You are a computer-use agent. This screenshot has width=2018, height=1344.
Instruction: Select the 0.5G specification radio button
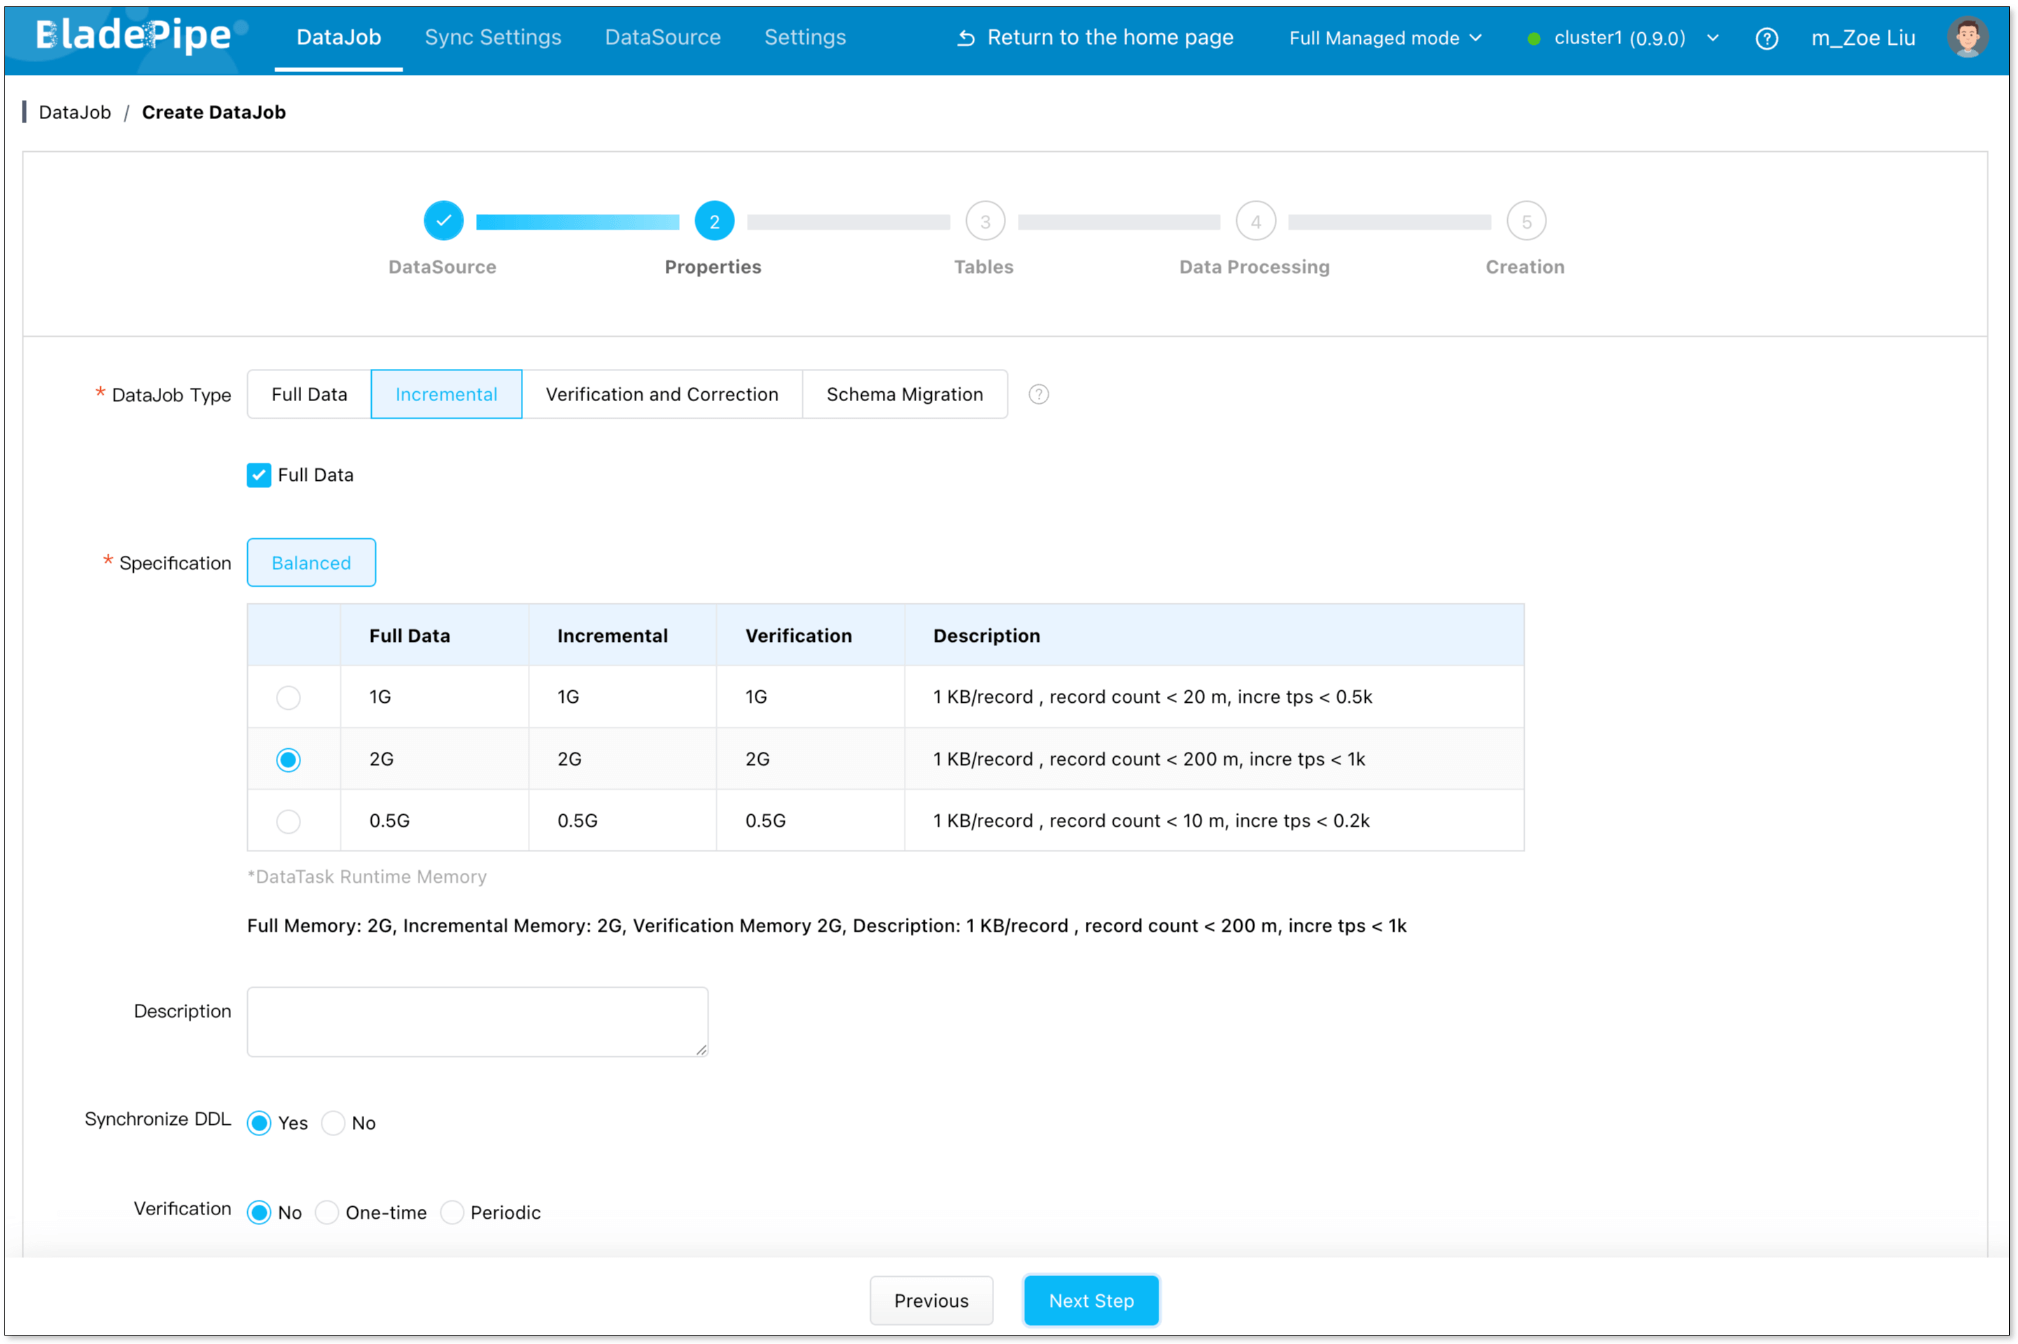click(x=288, y=821)
